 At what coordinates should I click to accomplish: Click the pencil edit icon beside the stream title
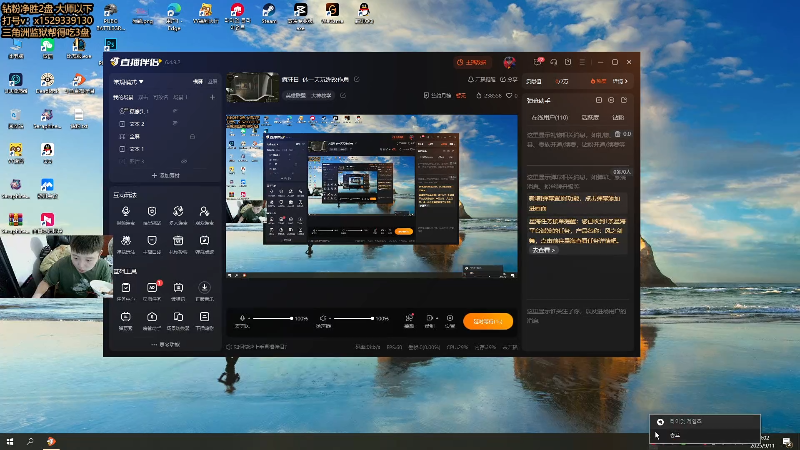click(x=357, y=79)
